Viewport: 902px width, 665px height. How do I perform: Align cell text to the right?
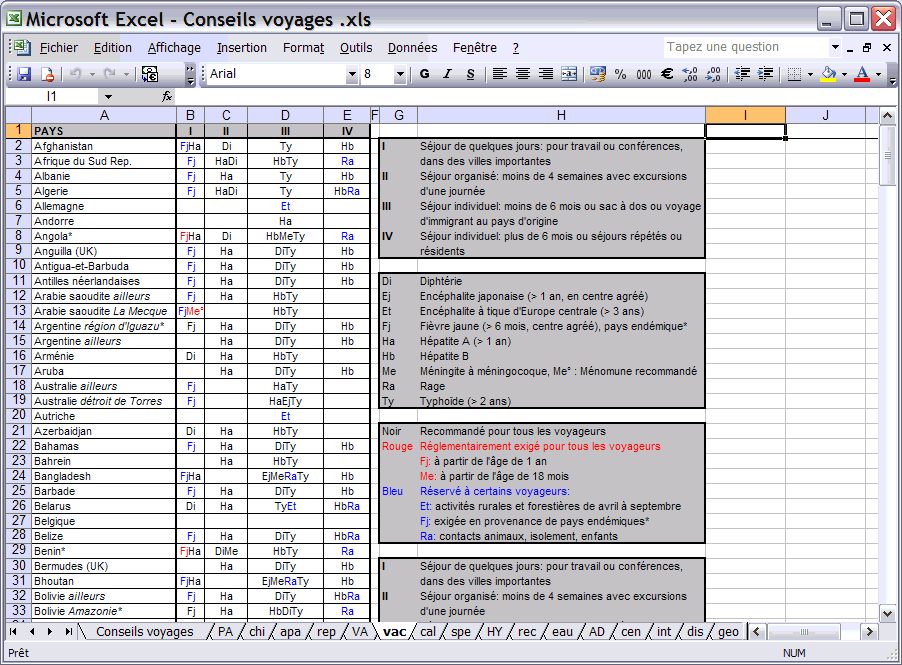tap(545, 74)
